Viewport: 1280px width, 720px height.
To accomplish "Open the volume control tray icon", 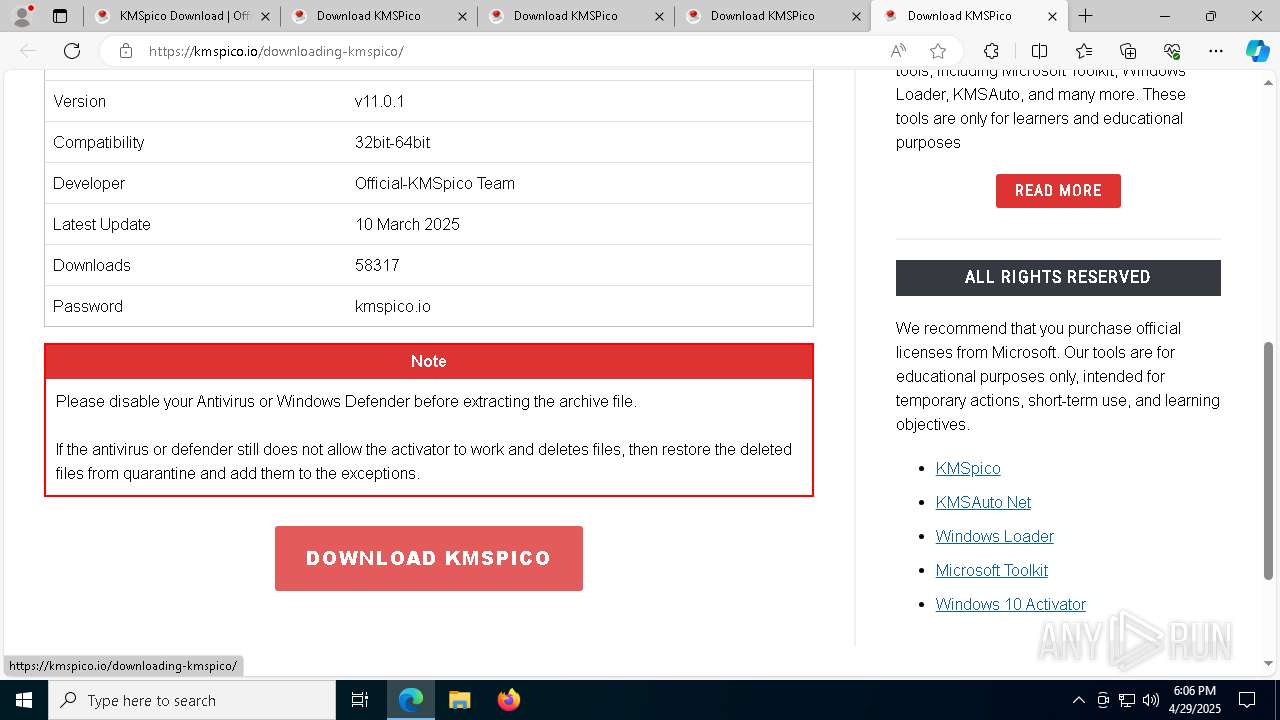I will tap(1150, 700).
